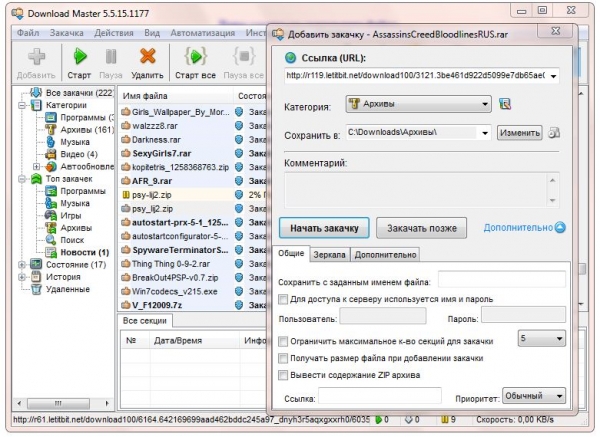Open the Действия menu
The height and width of the screenshot is (437, 600).
tap(114, 33)
